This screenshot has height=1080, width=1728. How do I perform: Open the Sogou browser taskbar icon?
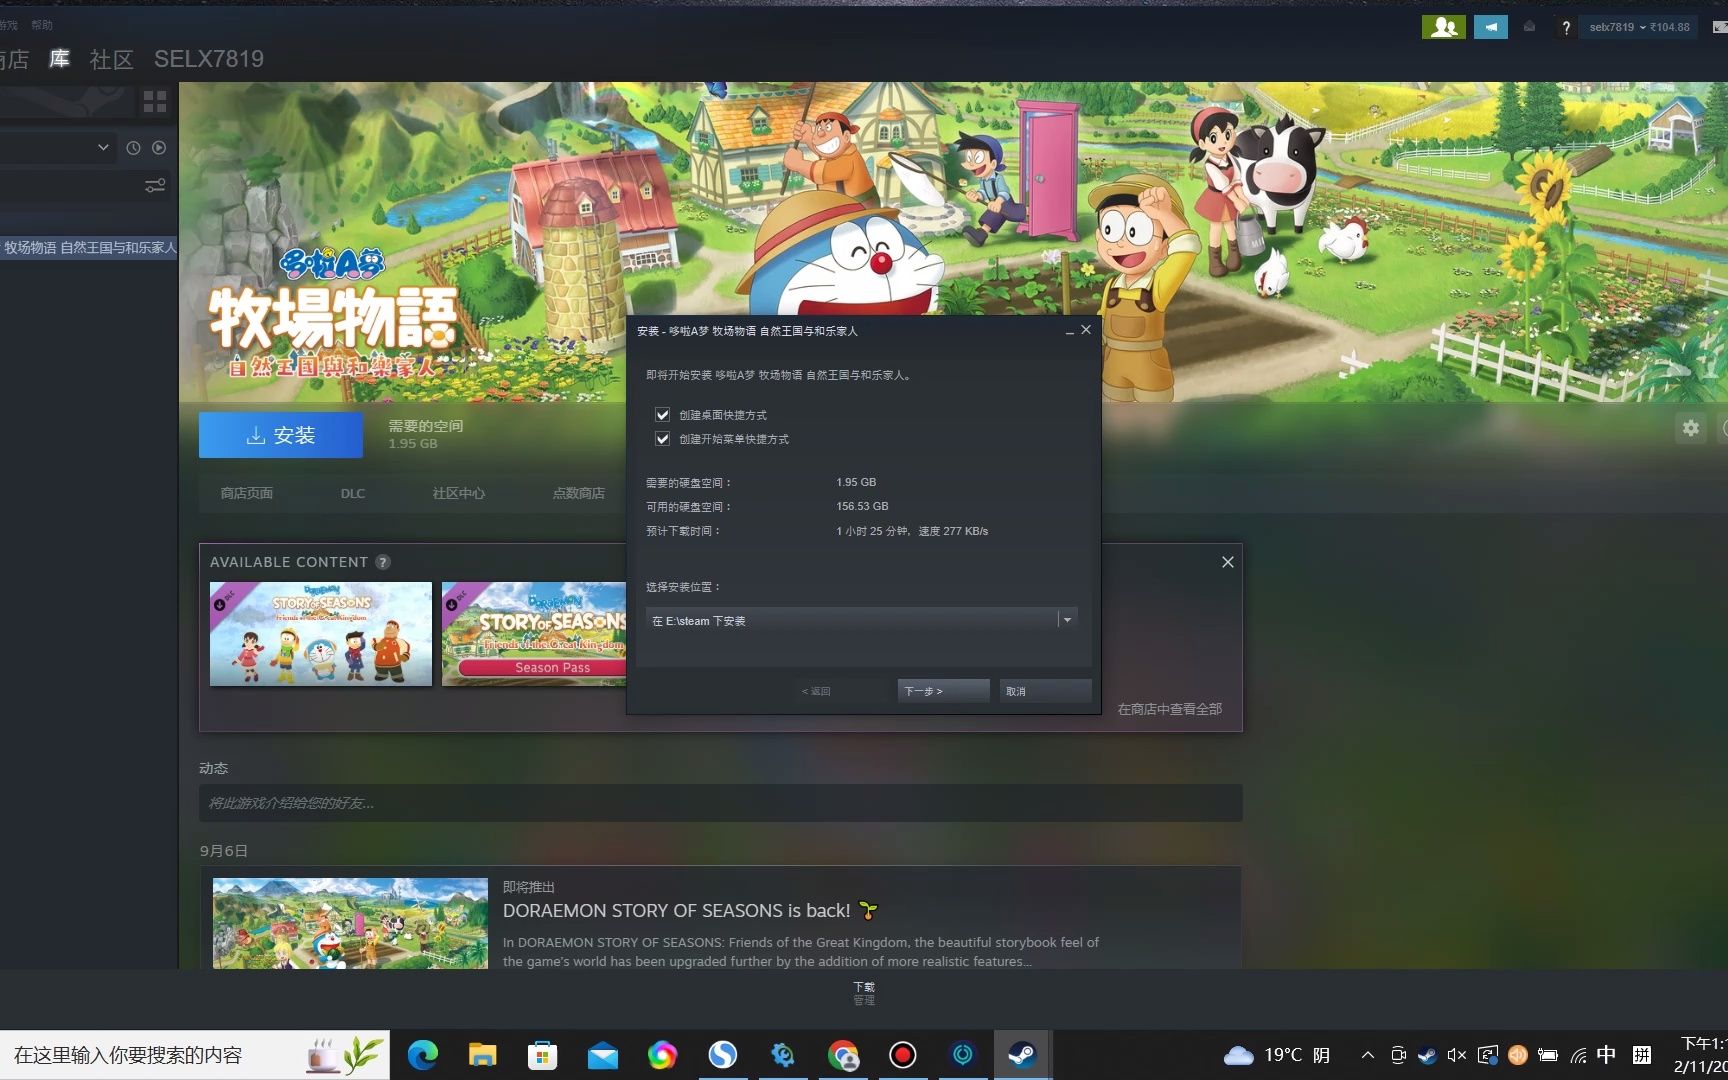coord(722,1055)
